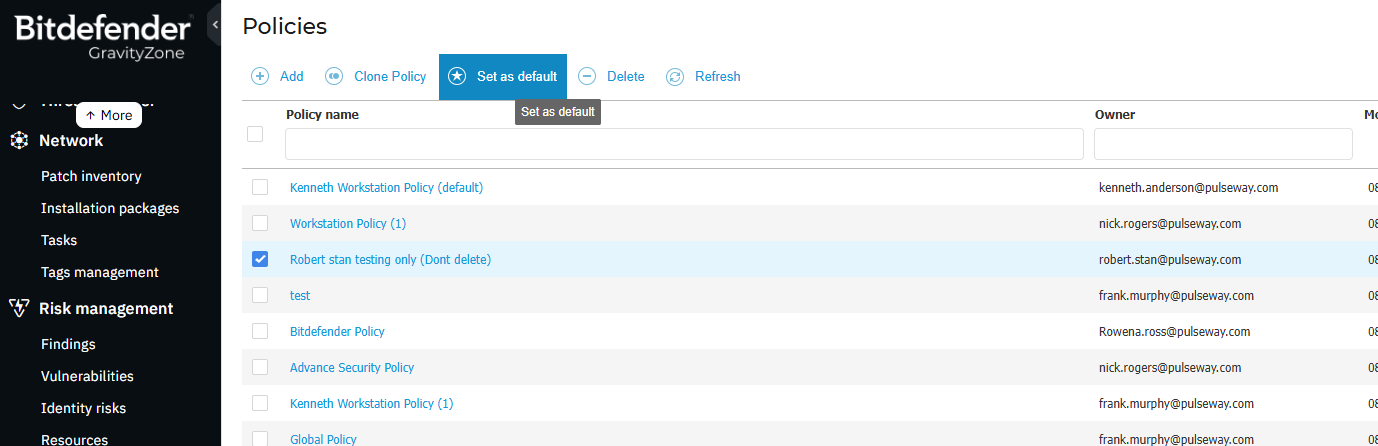Click the Set as default star icon
The image size is (1378, 446).
[x=457, y=76]
